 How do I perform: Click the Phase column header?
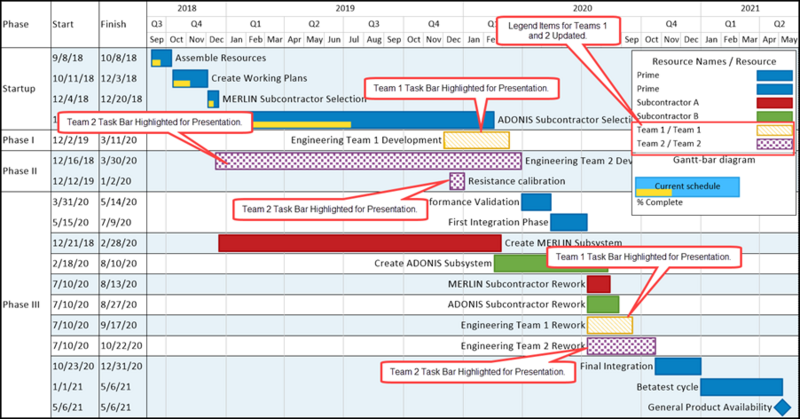pyautogui.click(x=16, y=24)
